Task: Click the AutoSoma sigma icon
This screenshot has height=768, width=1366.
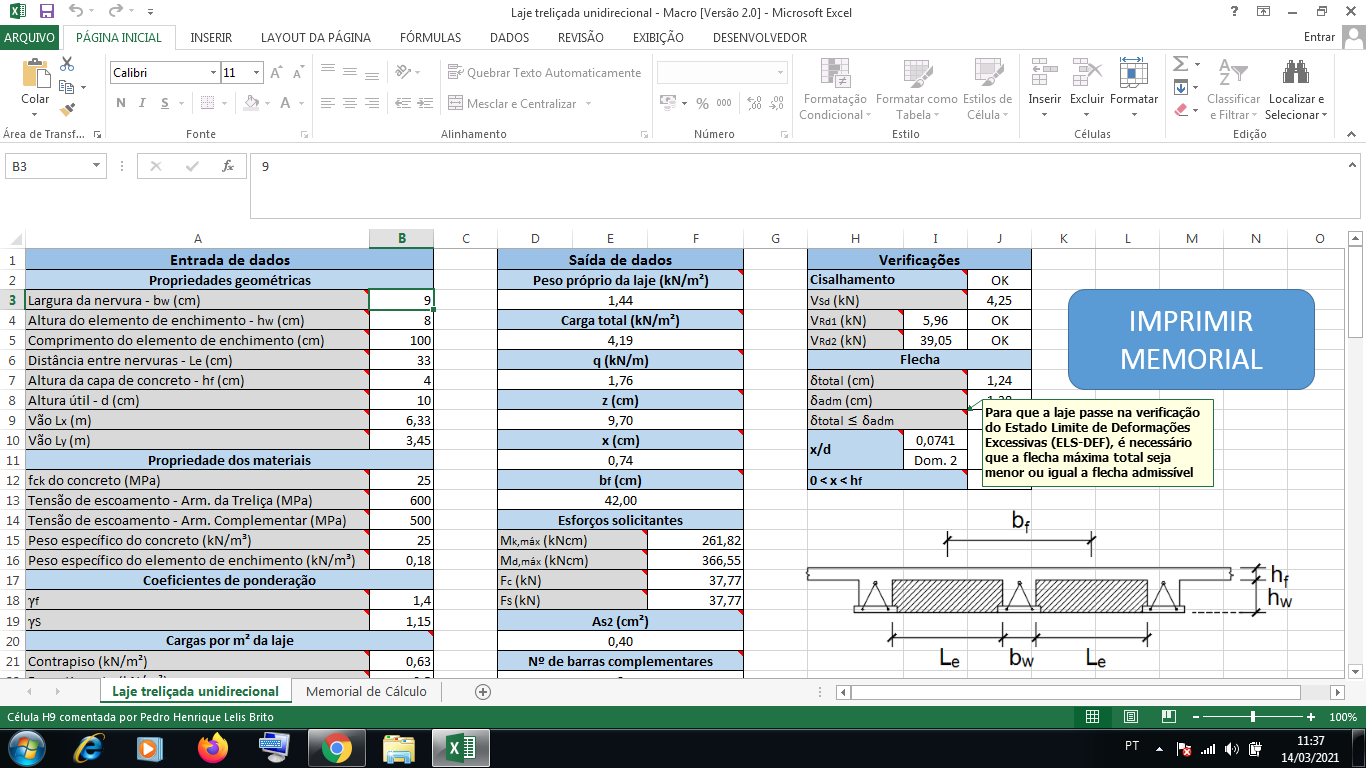Action: point(1180,64)
